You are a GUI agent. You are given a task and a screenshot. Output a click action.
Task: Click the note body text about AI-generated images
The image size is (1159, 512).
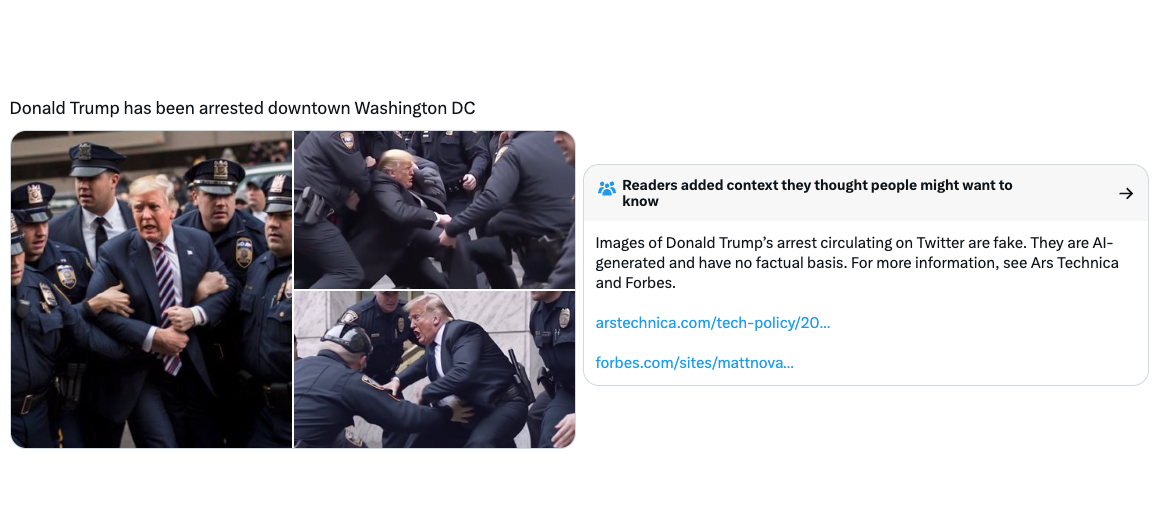(857, 263)
